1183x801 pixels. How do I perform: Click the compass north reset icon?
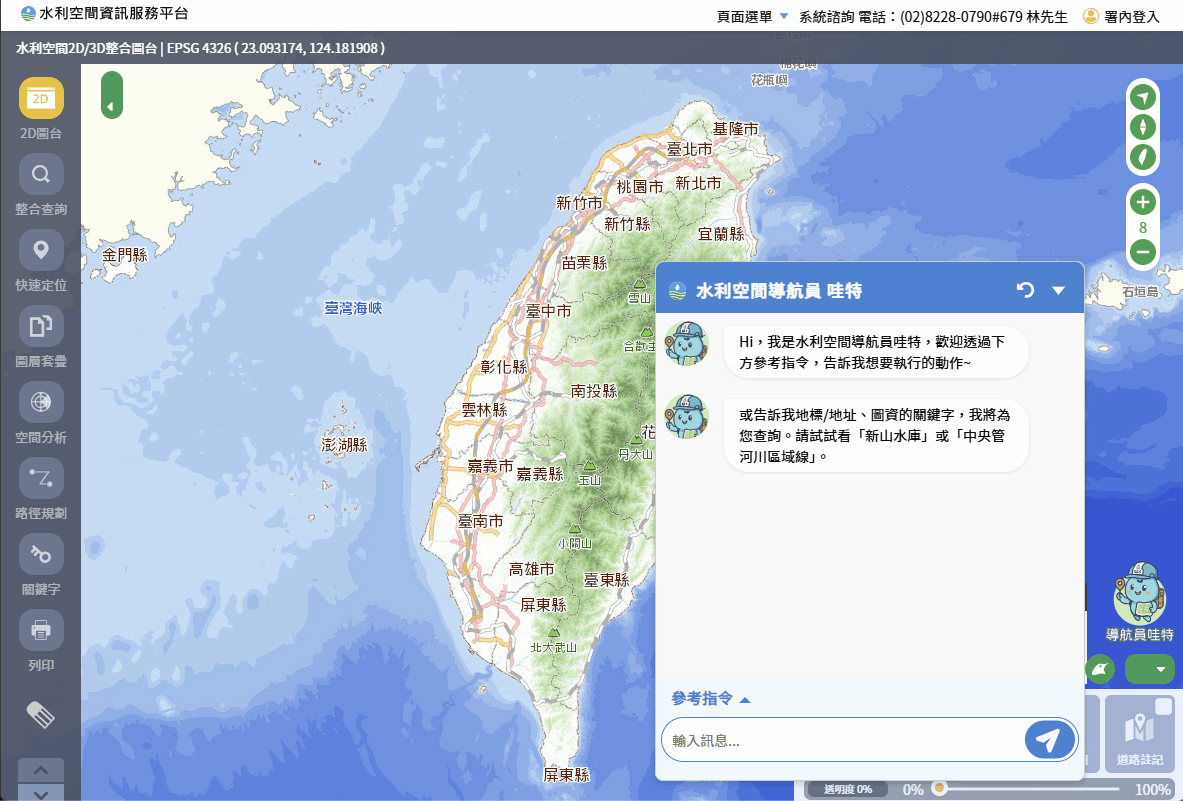pyautogui.click(x=1142, y=127)
